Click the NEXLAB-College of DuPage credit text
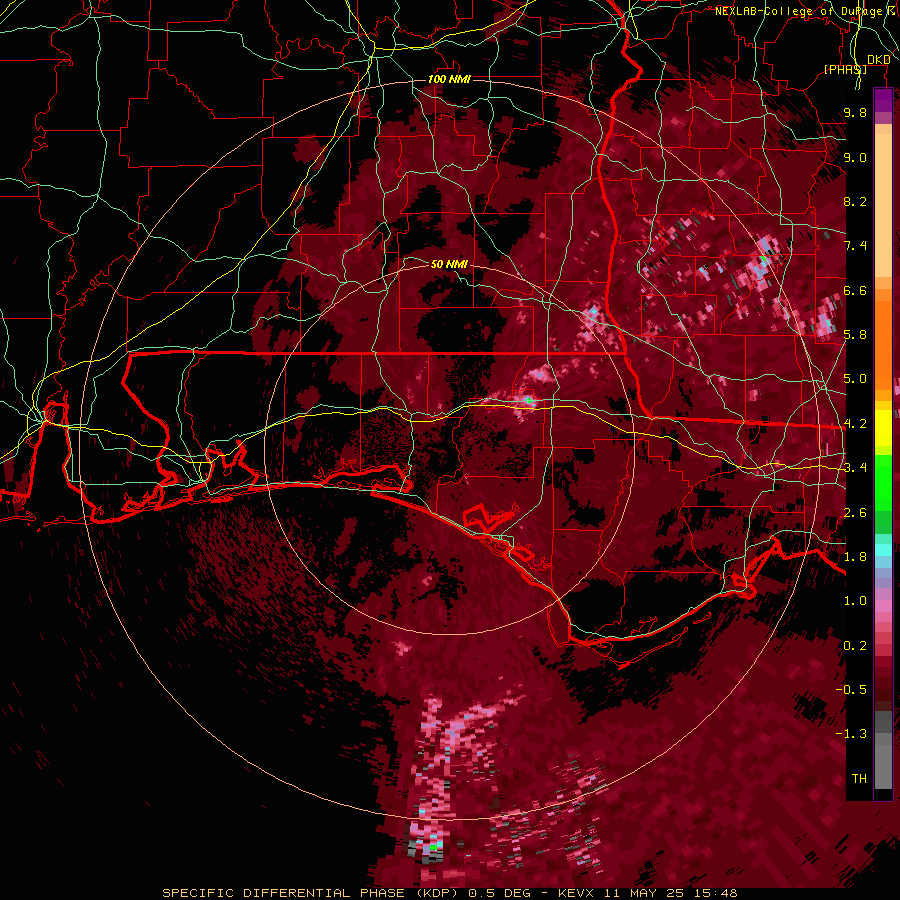Screen dimensions: 900x900 click(801, 11)
